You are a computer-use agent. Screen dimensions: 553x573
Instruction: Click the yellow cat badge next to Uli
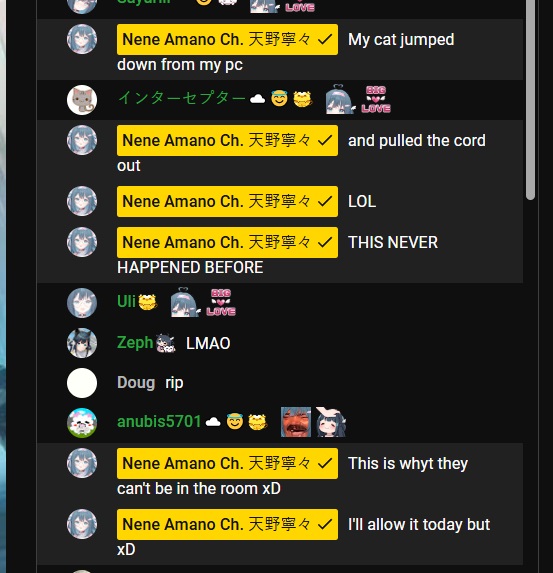tap(147, 302)
